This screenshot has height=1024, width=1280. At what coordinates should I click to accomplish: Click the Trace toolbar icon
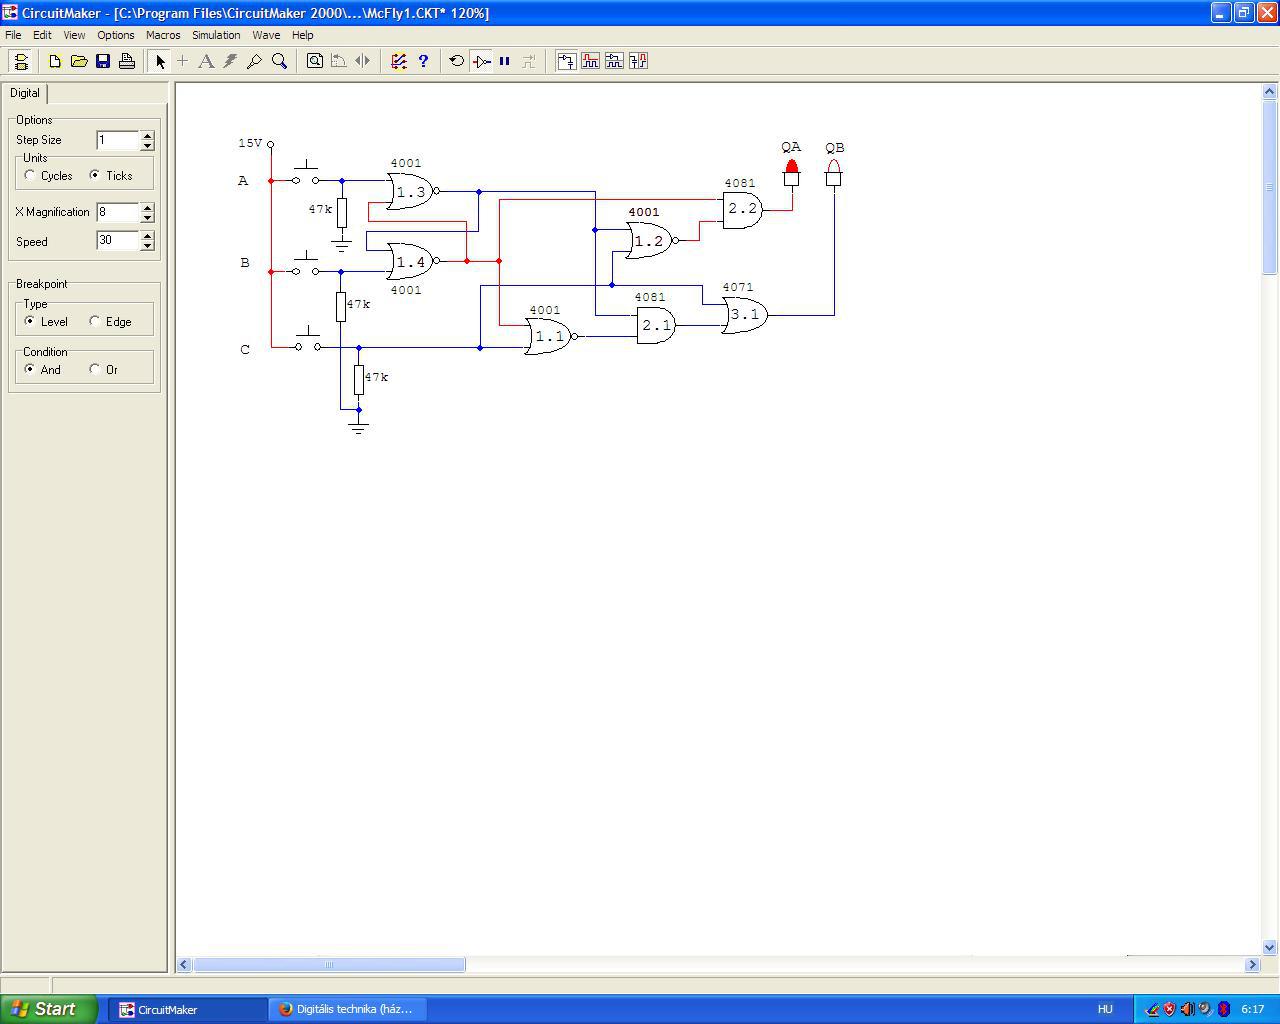tap(529, 61)
